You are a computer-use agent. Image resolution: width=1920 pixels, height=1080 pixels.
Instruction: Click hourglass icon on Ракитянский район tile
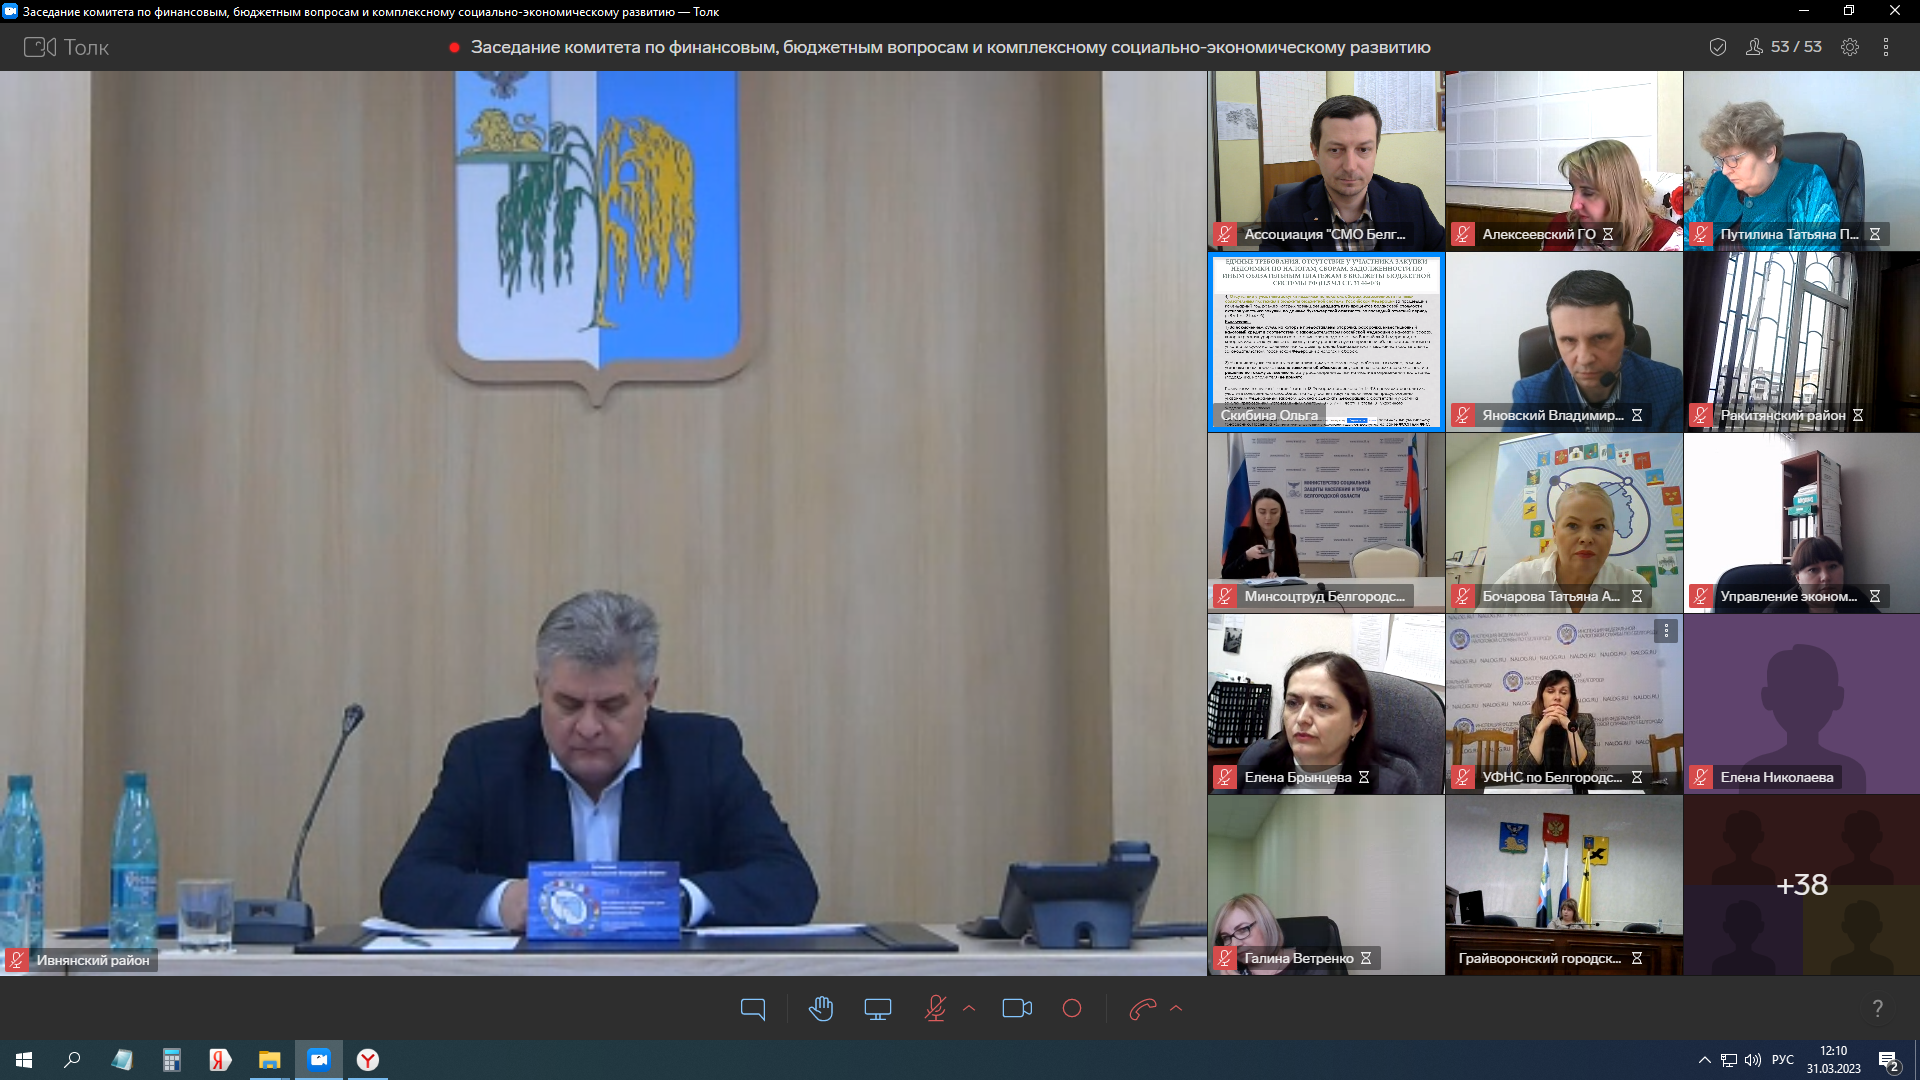pos(1858,415)
